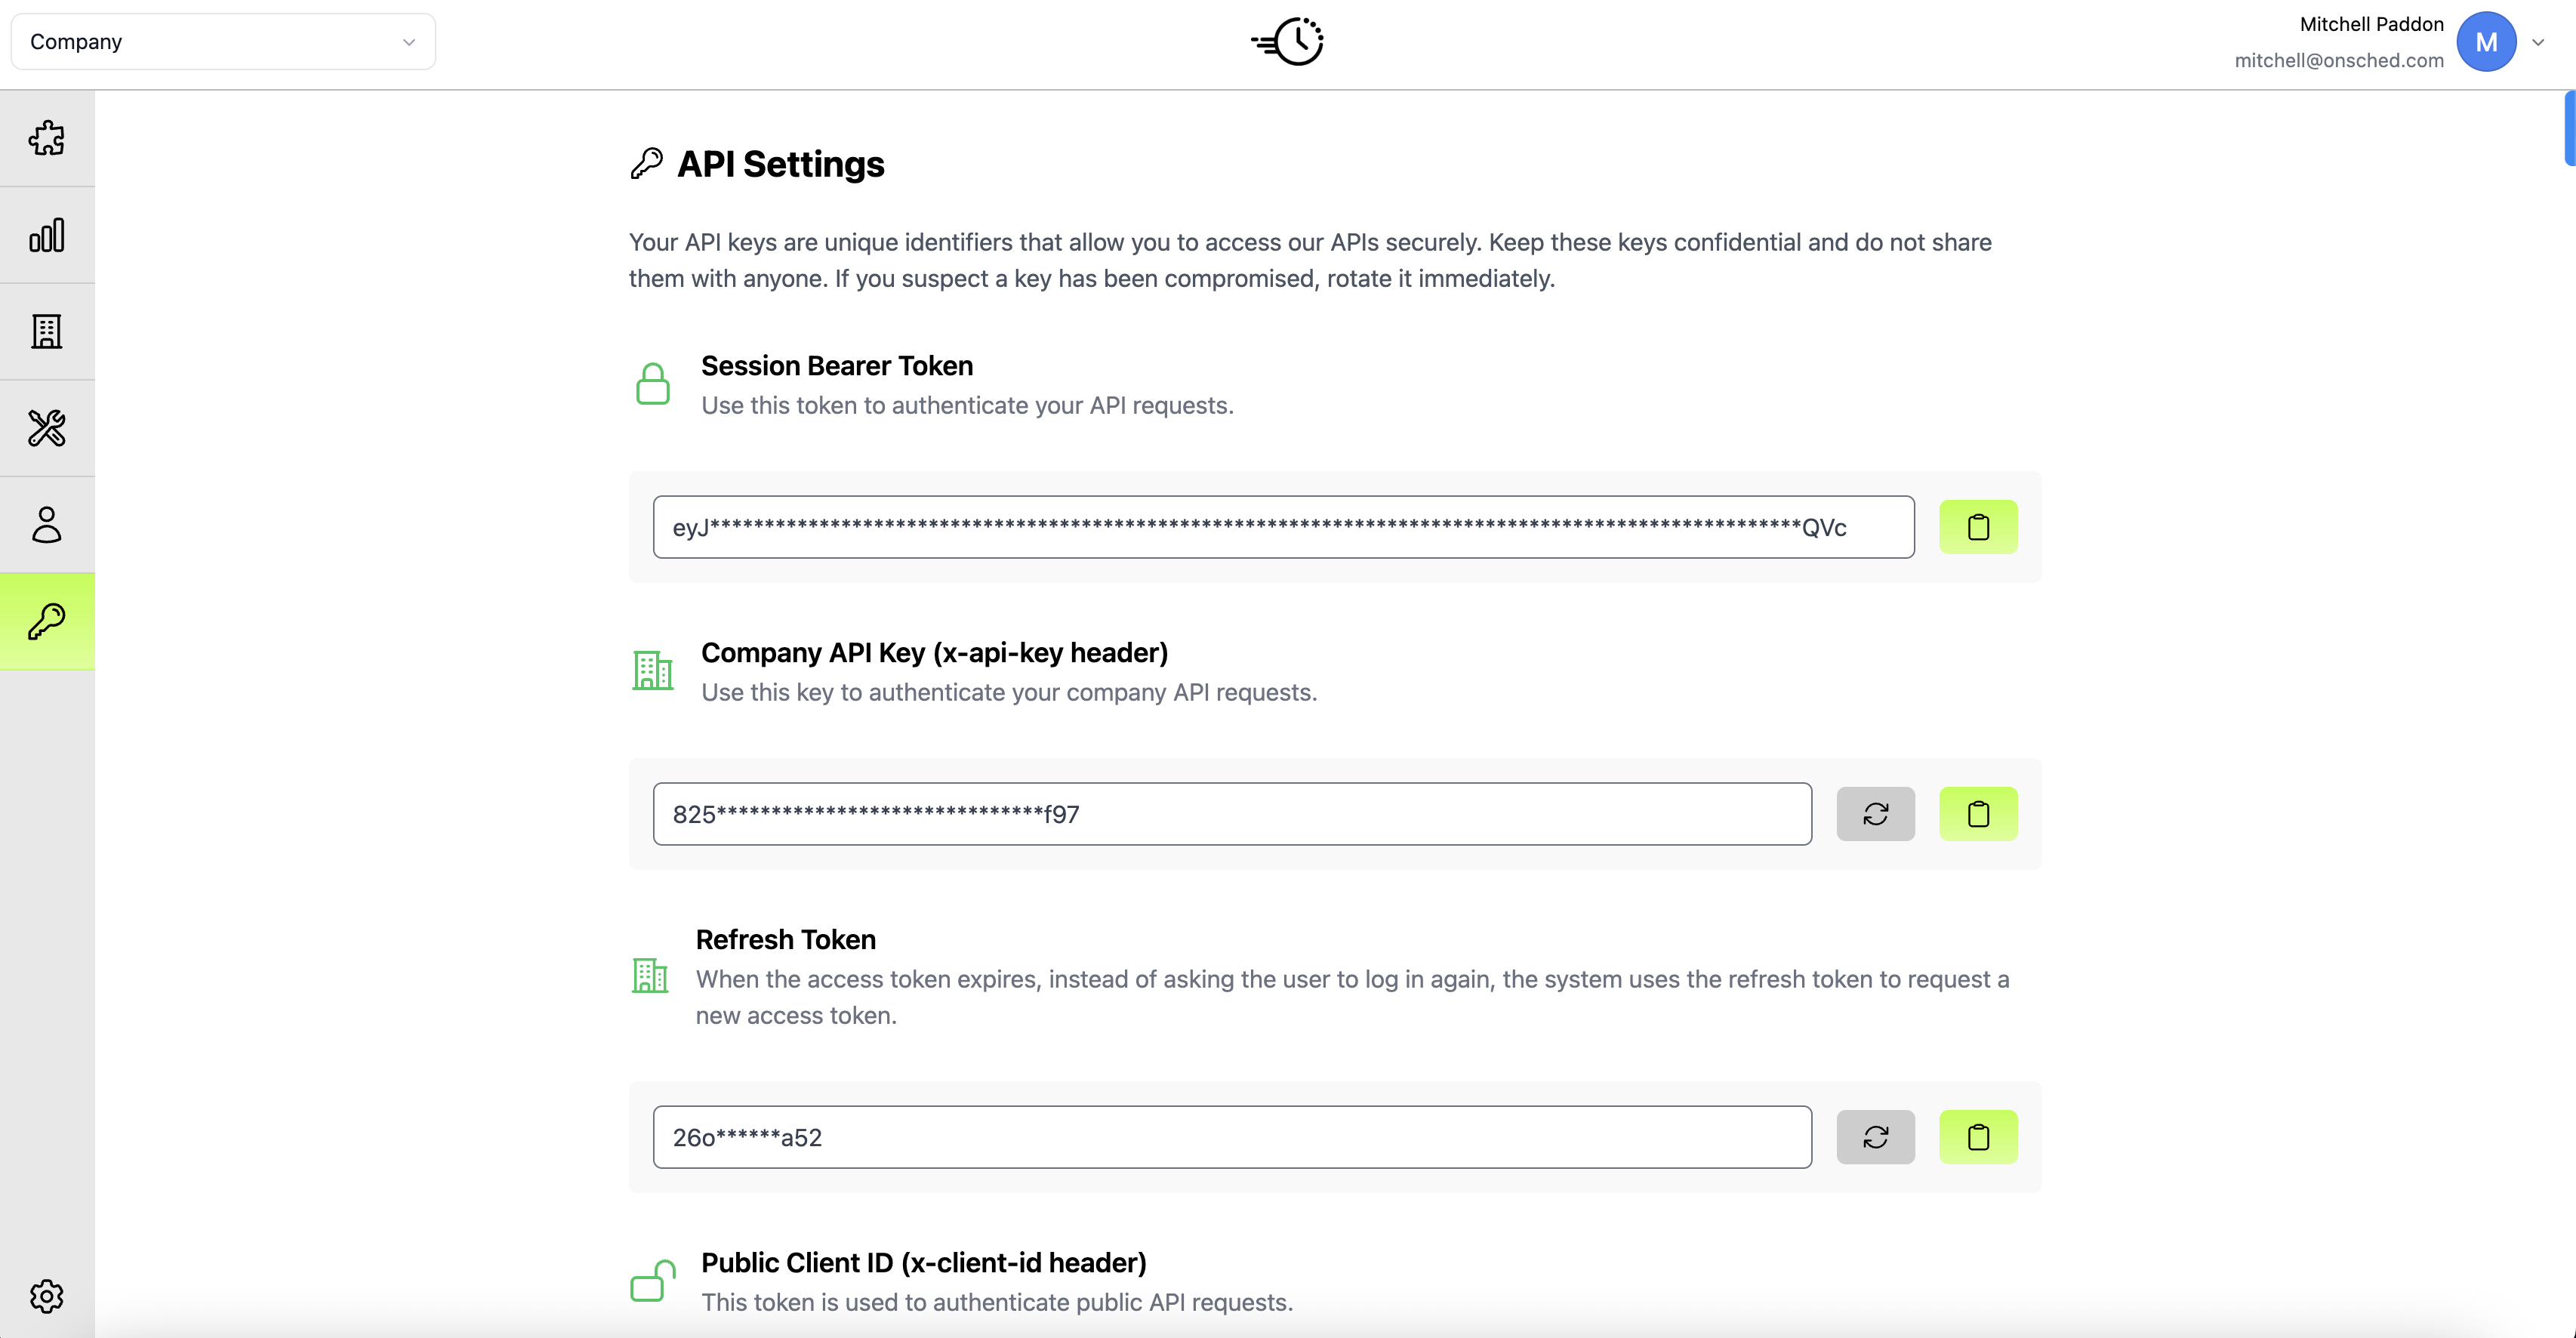Viewport: 2576px width, 1338px height.
Task: Open the gear settings icon at bottom
Action: point(47,1296)
